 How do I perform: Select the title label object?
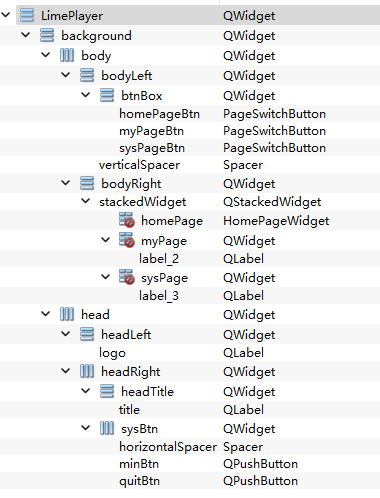129,410
